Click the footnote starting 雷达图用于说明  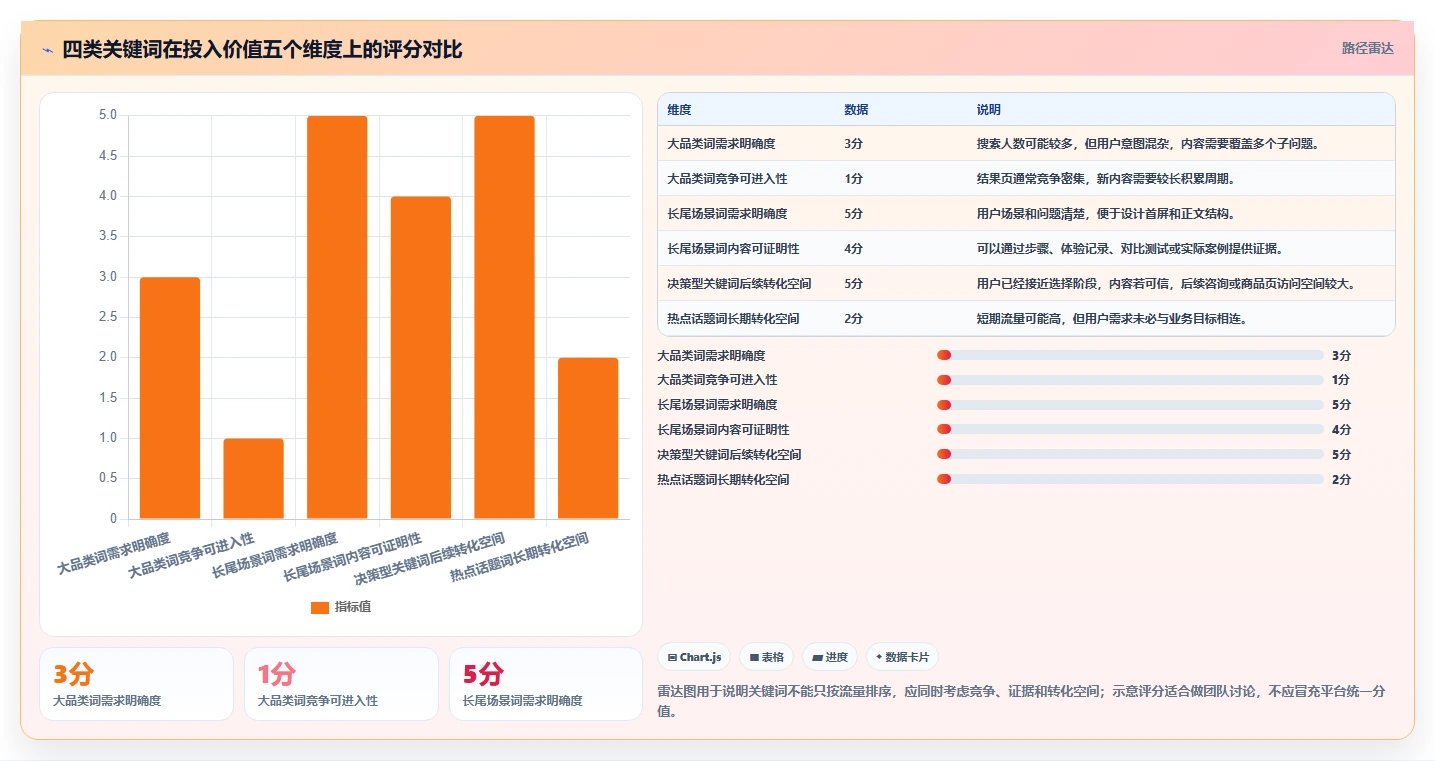1021,701
